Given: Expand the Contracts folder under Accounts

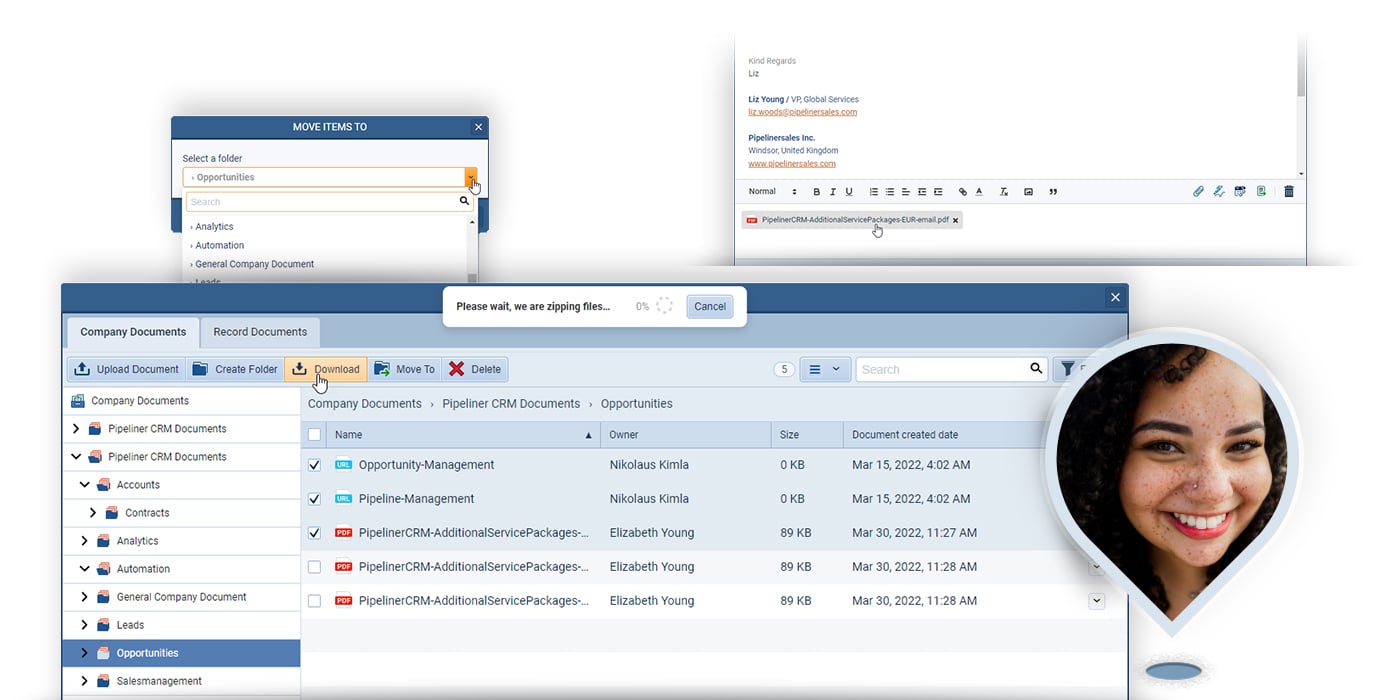Looking at the screenshot, I should point(93,512).
